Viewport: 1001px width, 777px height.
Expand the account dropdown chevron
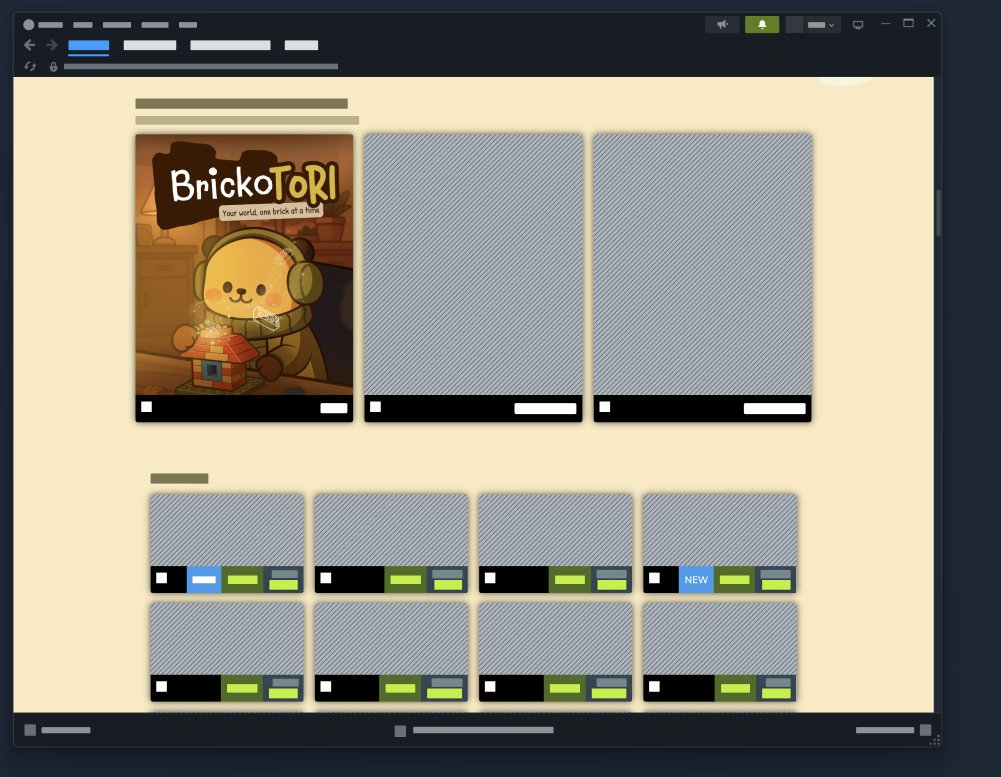pos(831,26)
